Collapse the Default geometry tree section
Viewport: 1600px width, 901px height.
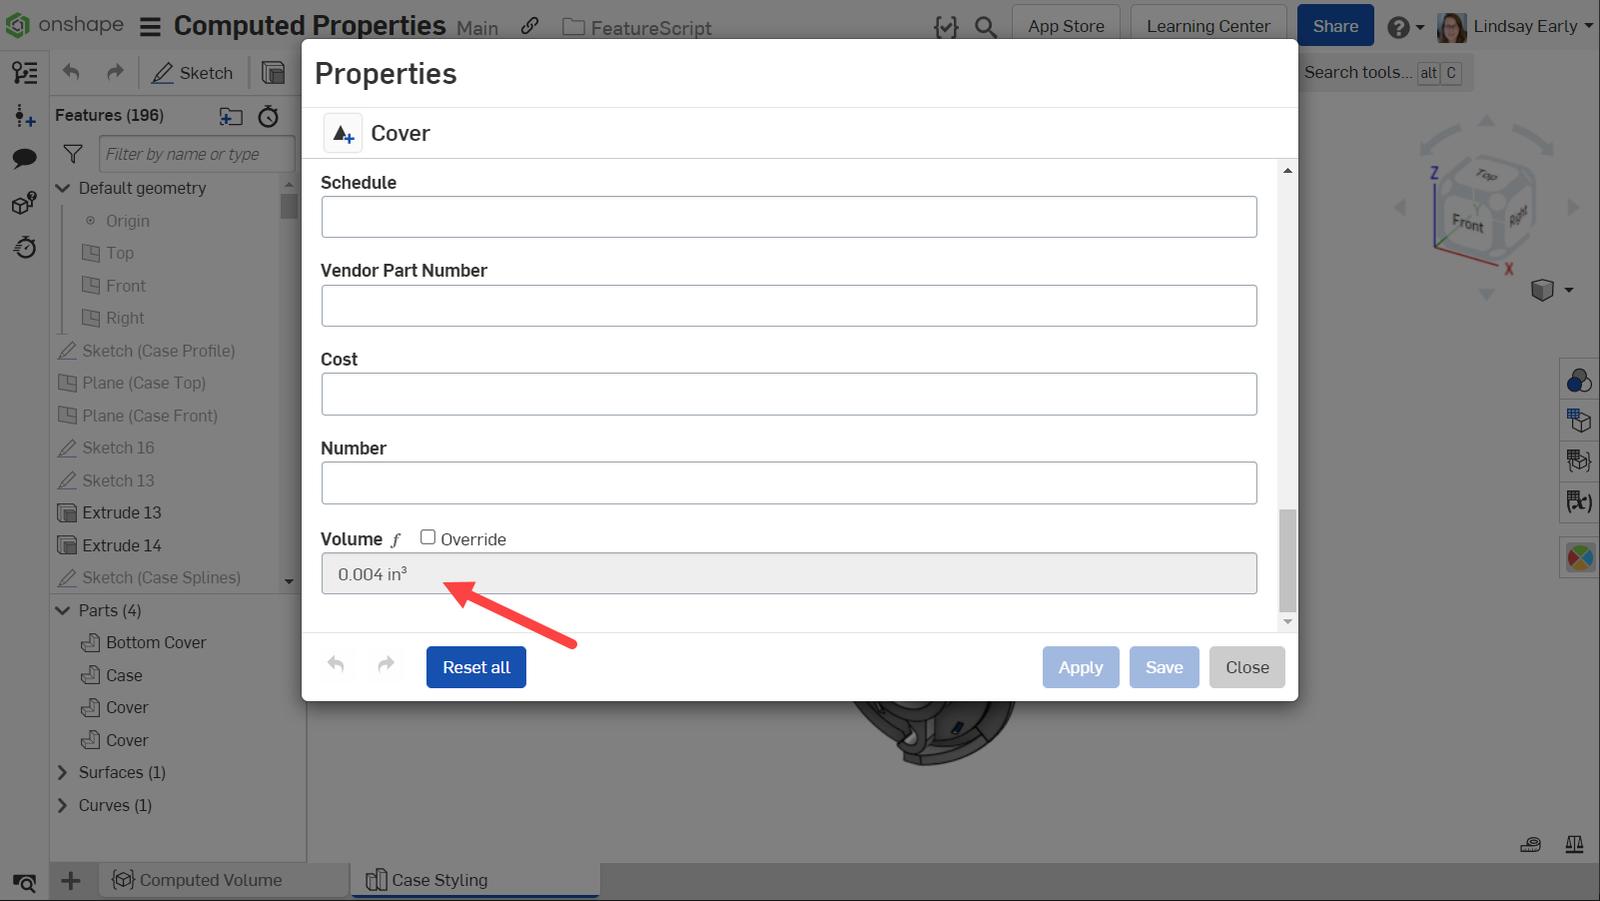(63, 188)
